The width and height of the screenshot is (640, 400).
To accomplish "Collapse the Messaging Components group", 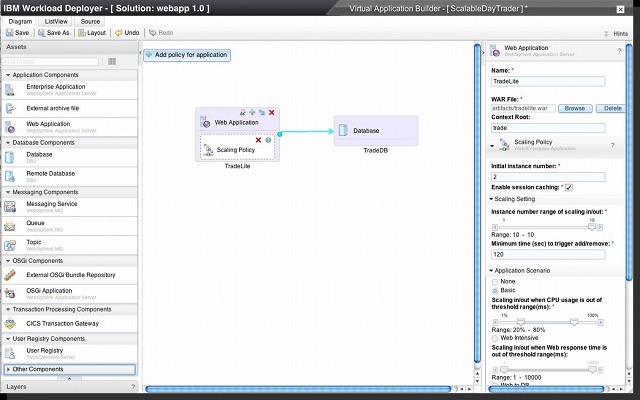I will 8,192.
